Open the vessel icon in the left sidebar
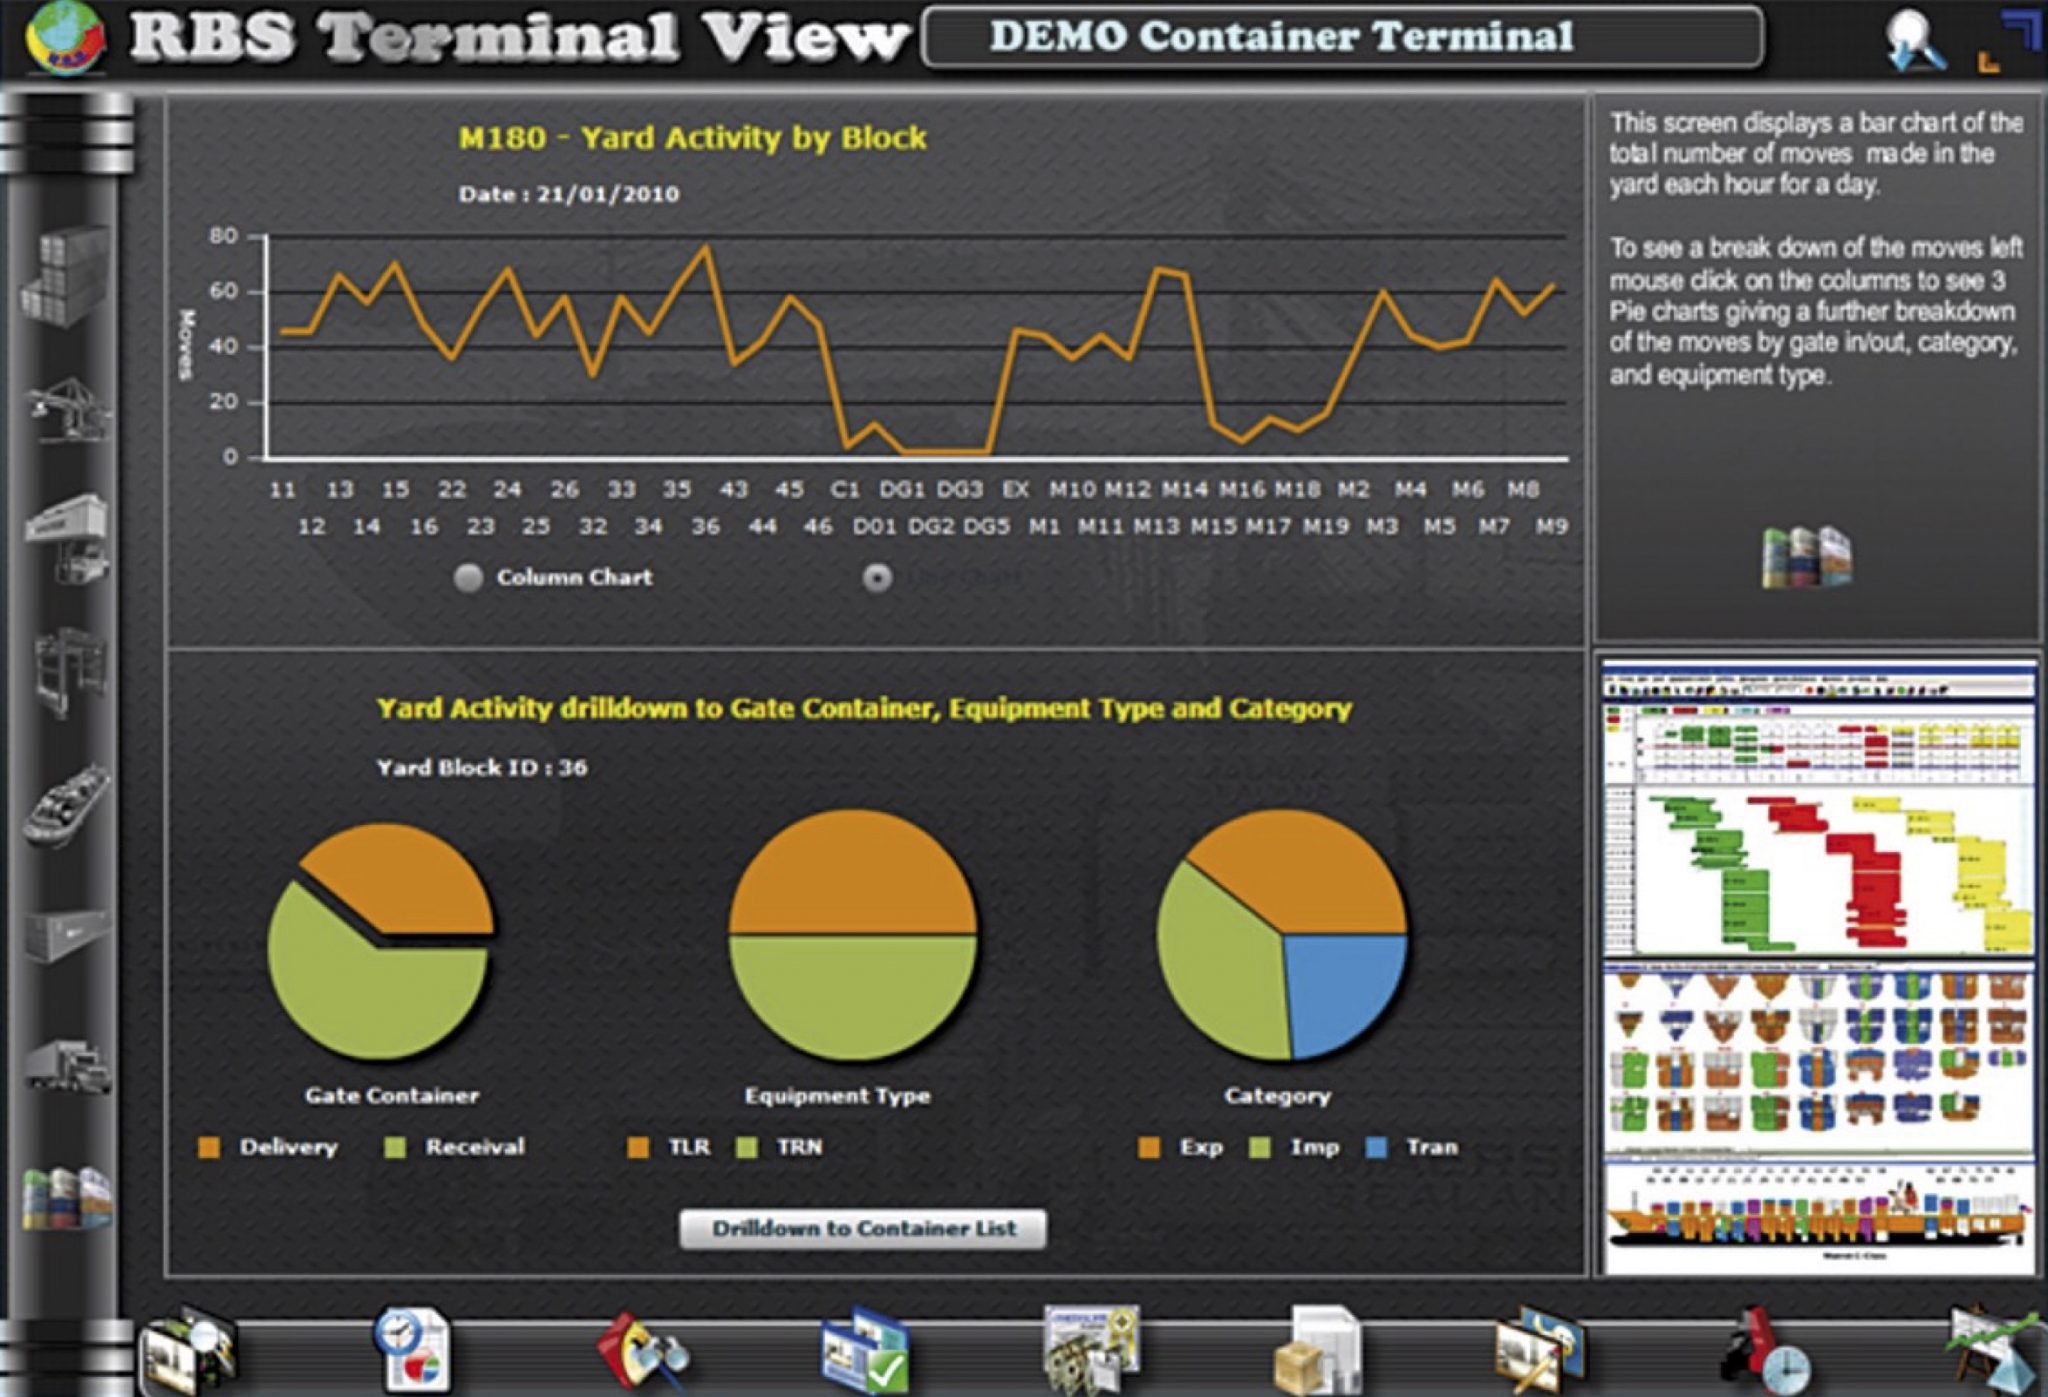This screenshot has height=1397, width=2048. [x=68, y=803]
